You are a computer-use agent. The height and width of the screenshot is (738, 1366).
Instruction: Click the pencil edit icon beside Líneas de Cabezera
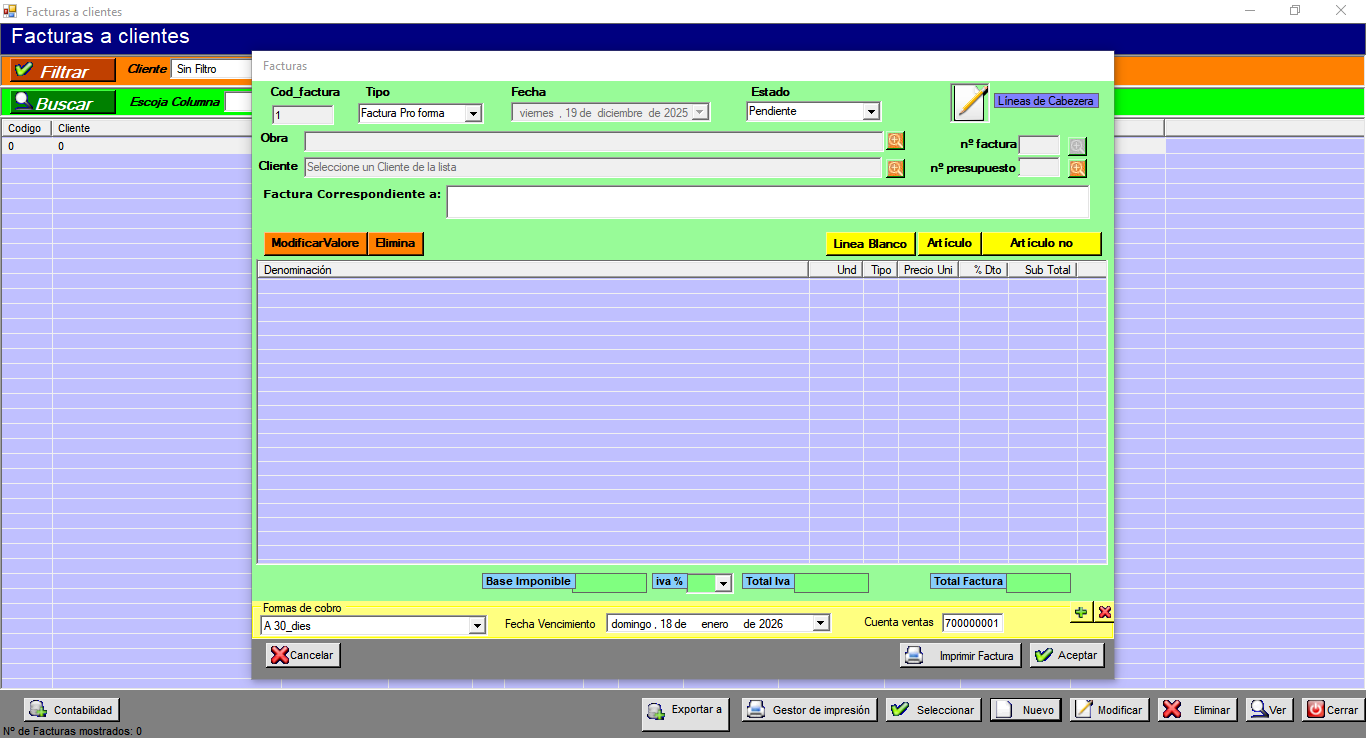[969, 102]
